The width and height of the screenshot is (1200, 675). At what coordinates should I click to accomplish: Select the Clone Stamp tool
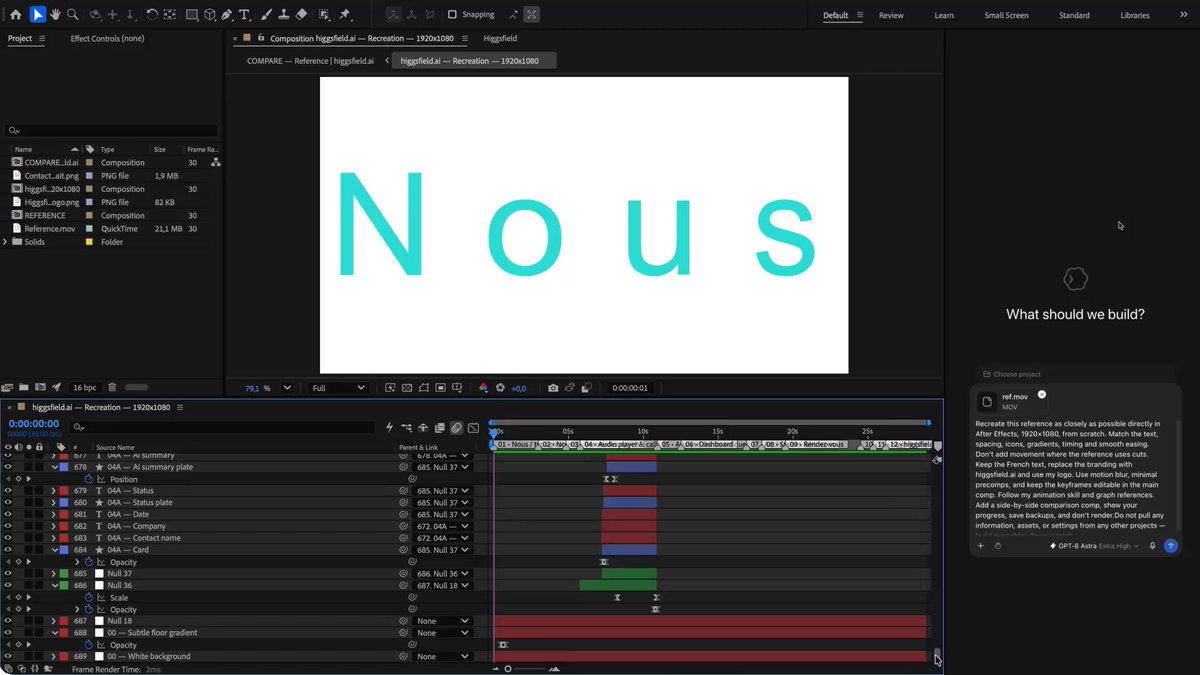point(285,15)
